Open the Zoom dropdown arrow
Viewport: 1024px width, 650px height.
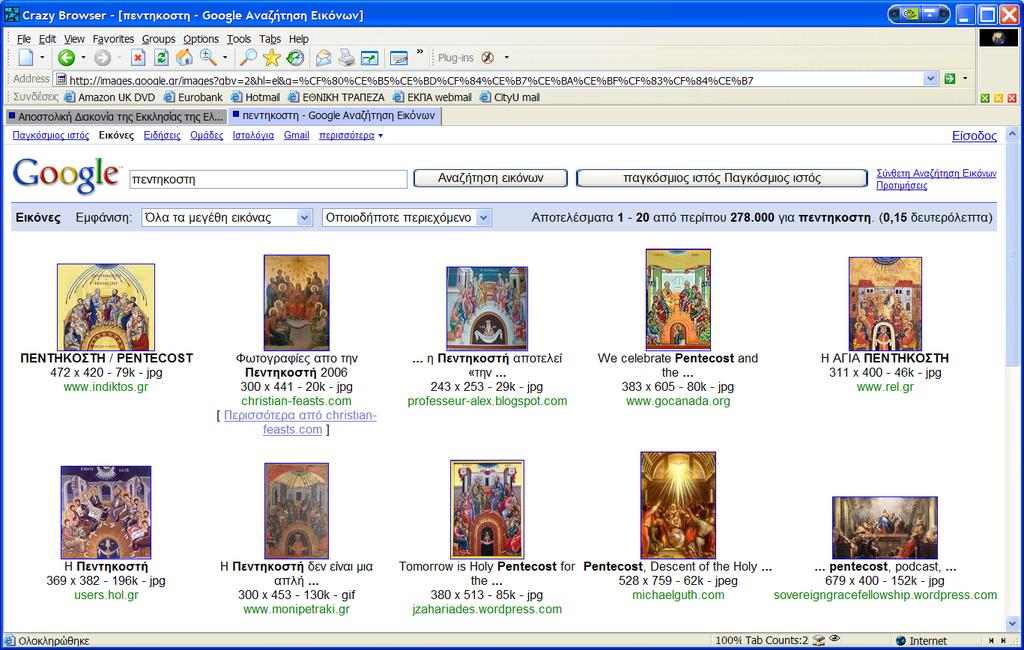(225, 58)
